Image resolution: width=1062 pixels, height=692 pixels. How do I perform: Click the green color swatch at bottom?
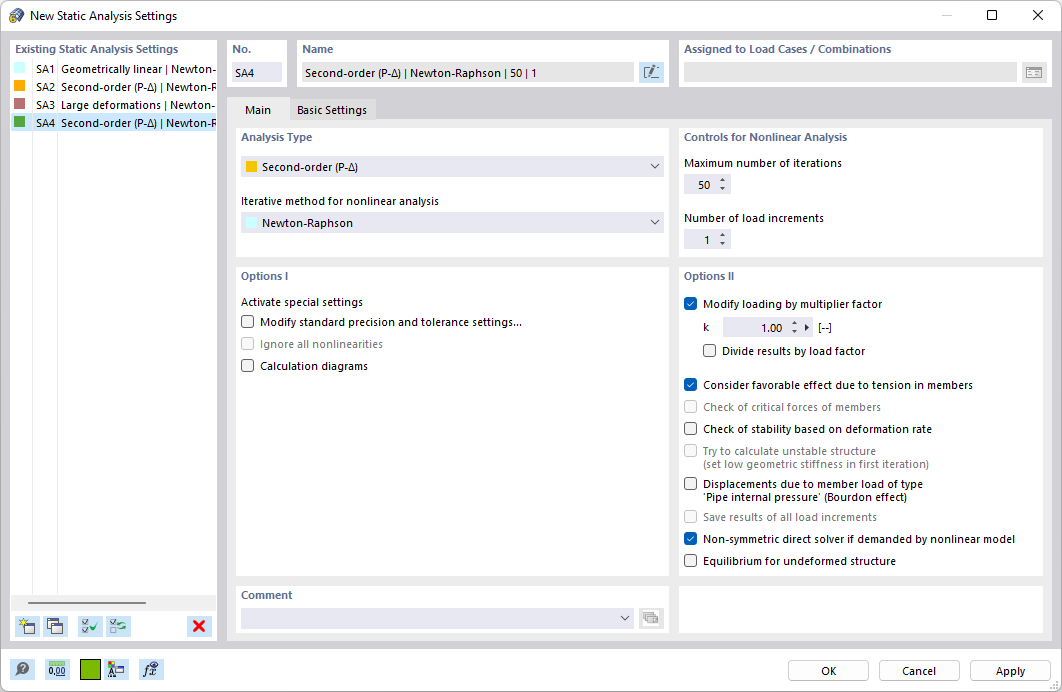[x=89, y=669]
